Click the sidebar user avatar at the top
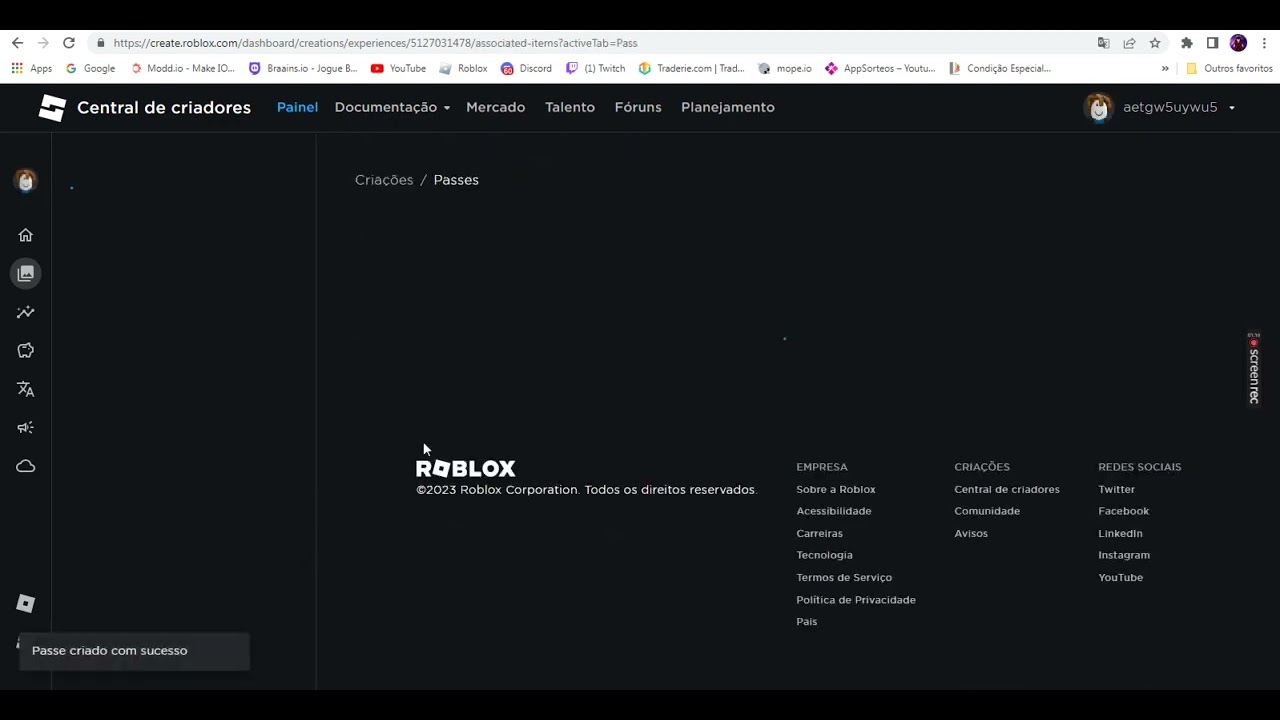Image resolution: width=1280 pixels, height=720 pixels. pos(26,181)
